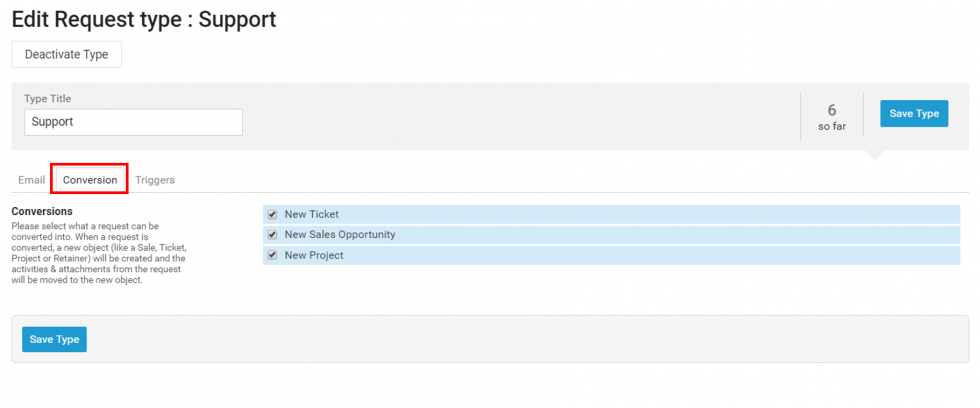The width and height of the screenshot is (980, 408).
Task: Switch to the Email tab
Action: (31, 180)
